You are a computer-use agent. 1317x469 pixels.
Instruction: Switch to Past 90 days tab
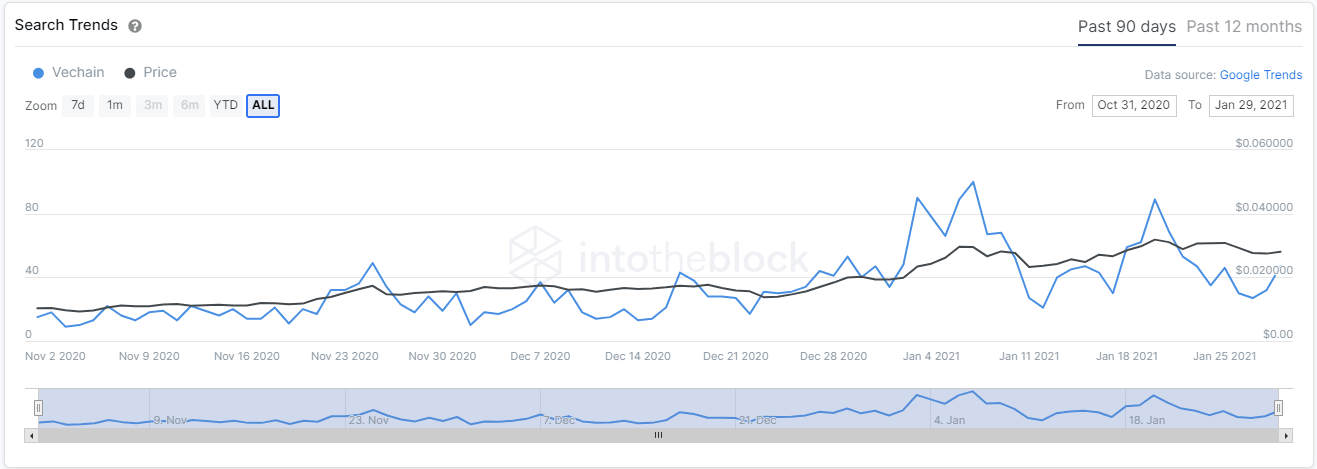coord(1126,27)
